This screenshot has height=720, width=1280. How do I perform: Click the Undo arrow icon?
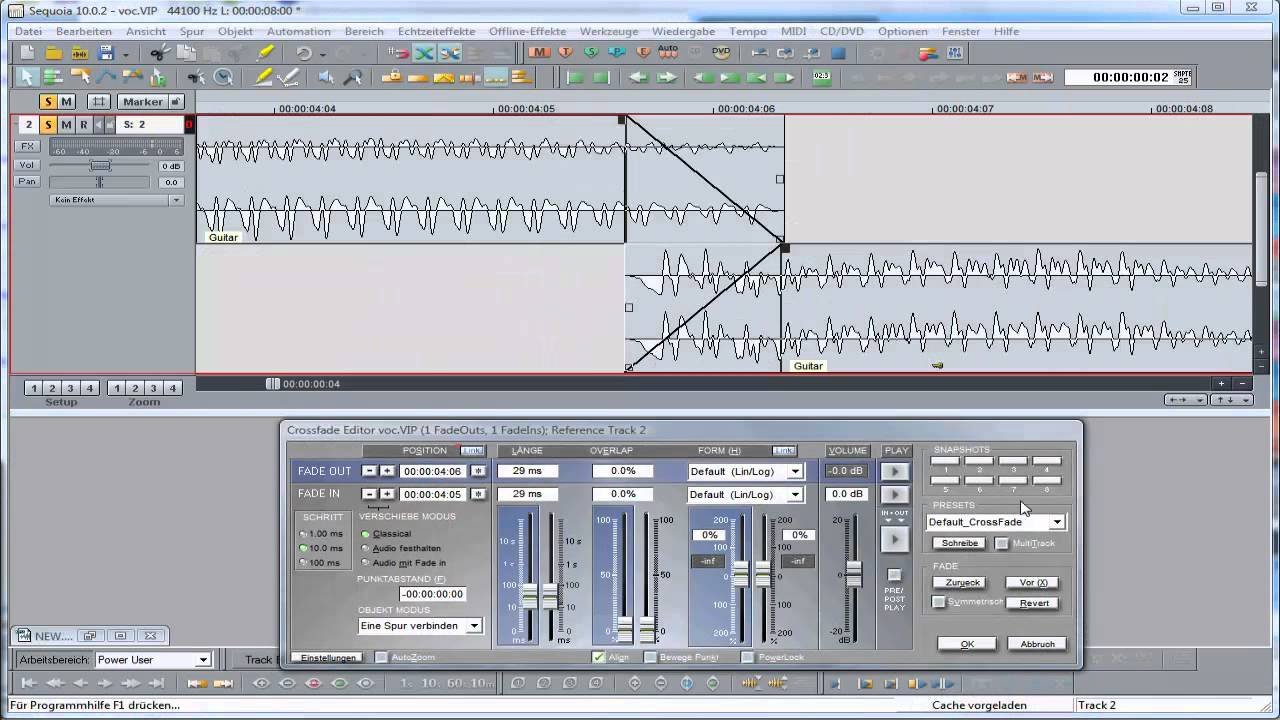[x=302, y=52]
